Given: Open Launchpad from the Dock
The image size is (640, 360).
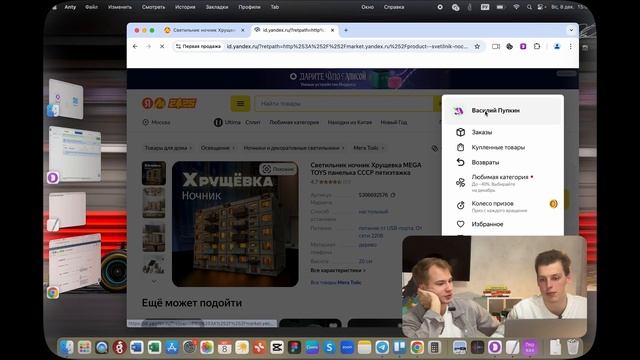Looking at the screenshot, I should pyautogui.click(x=84, y=347).
